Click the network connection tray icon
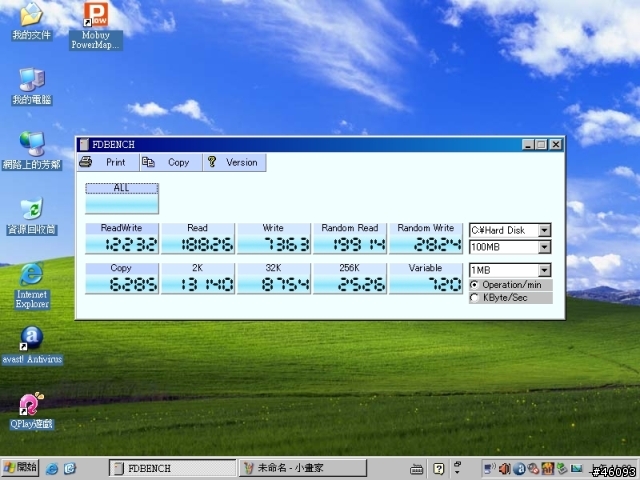The width and height of the screenshot is (640, 480). click(x=488, y=468)
